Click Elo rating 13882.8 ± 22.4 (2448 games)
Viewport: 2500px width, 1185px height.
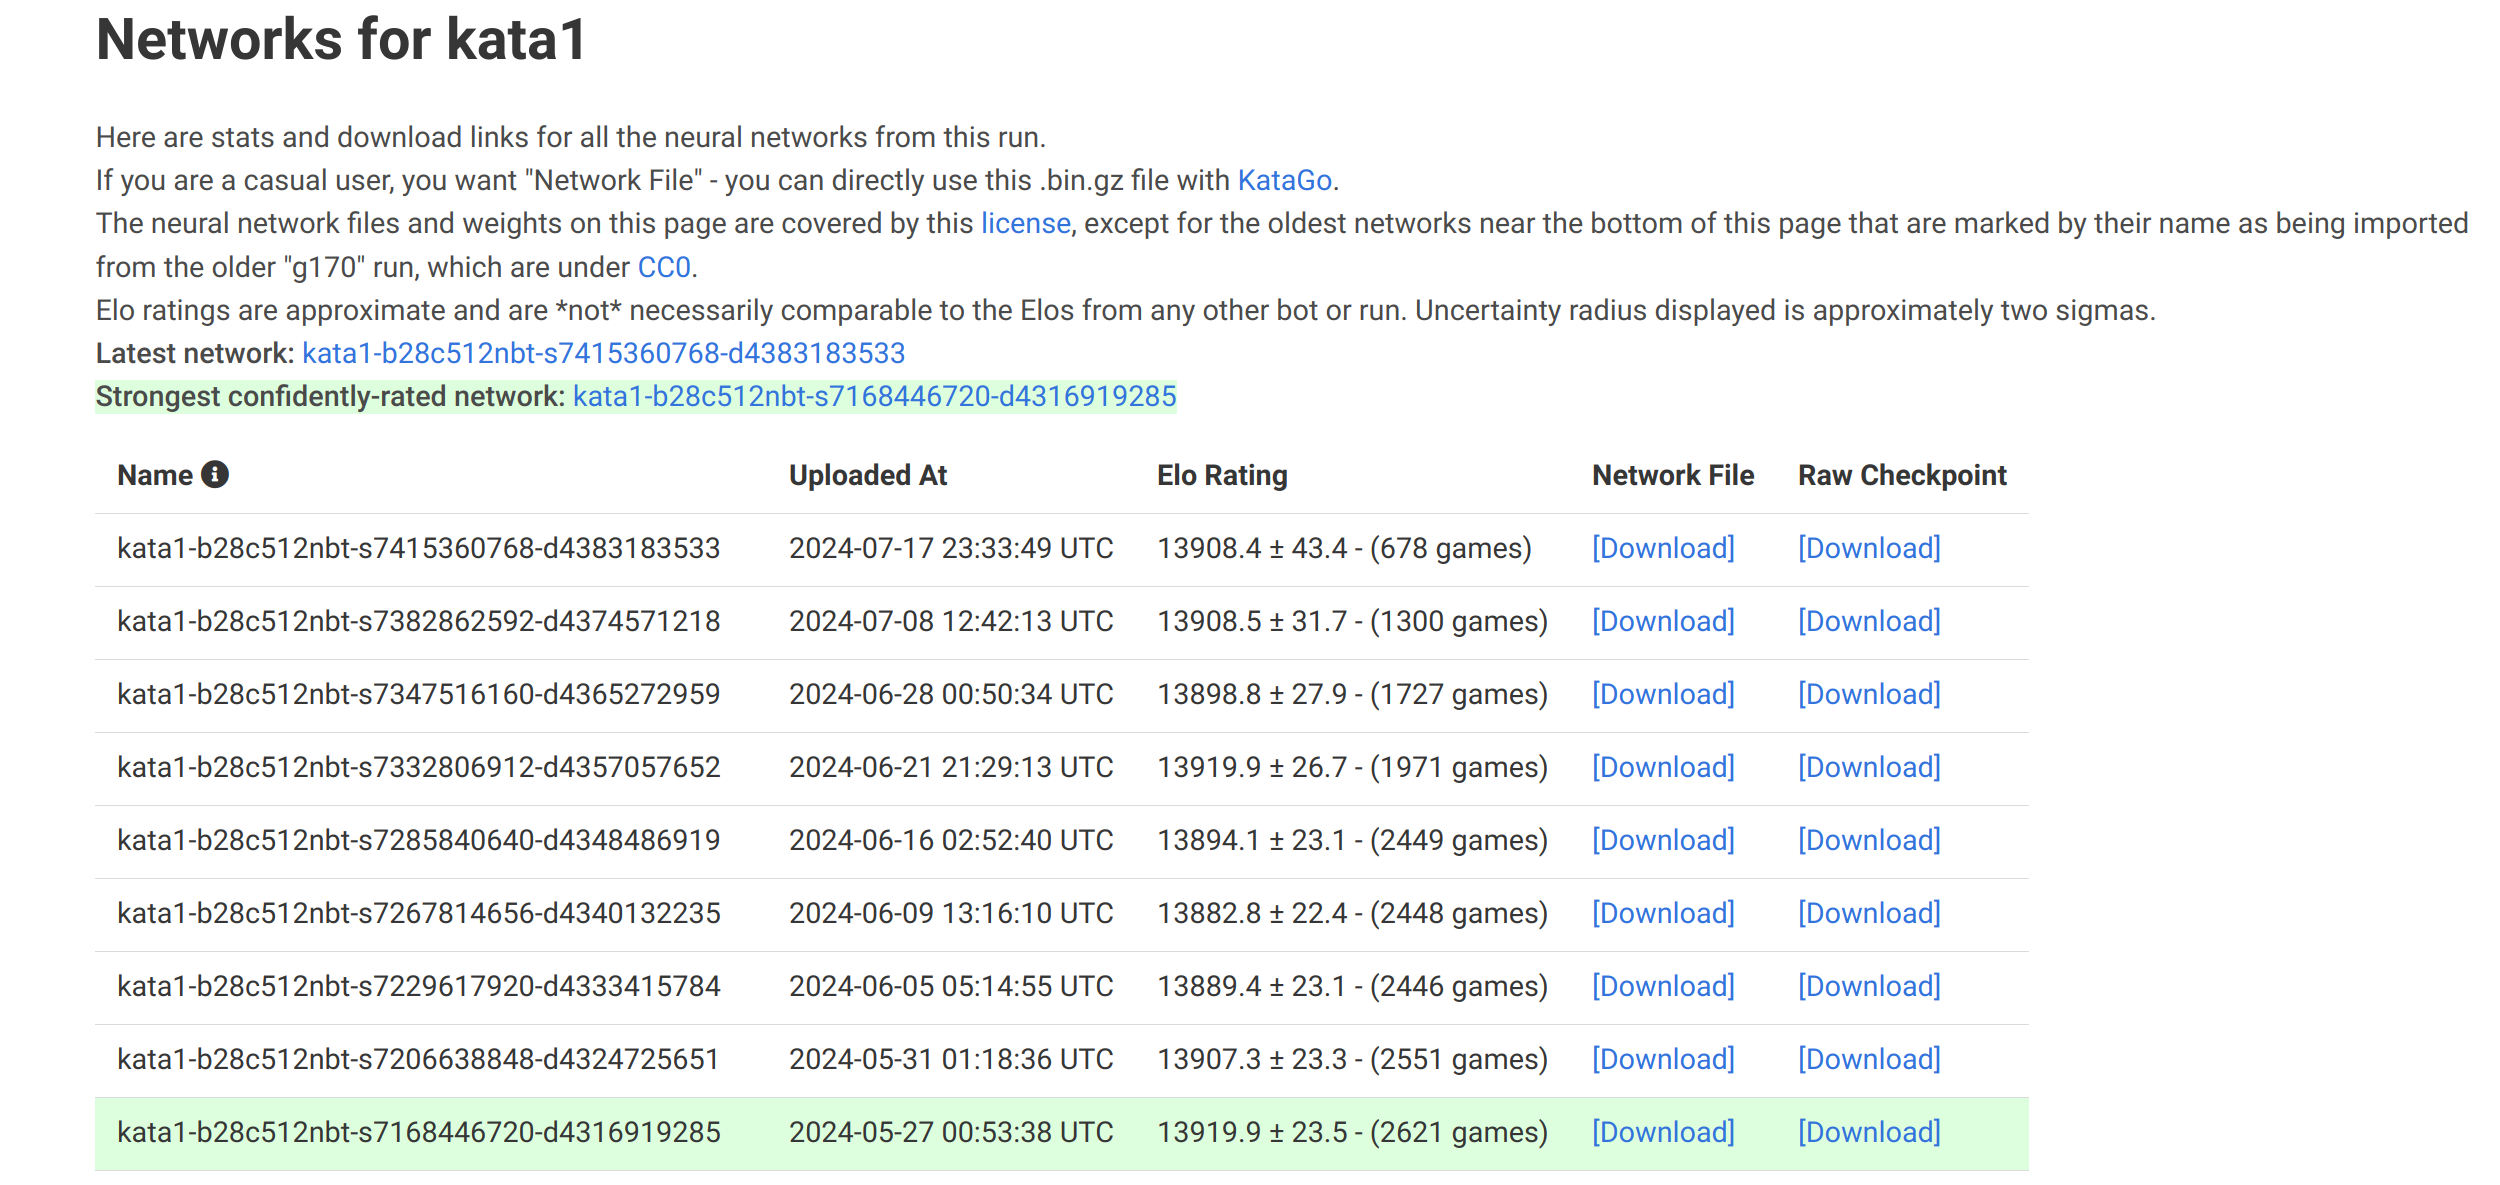click(1352, 913)
